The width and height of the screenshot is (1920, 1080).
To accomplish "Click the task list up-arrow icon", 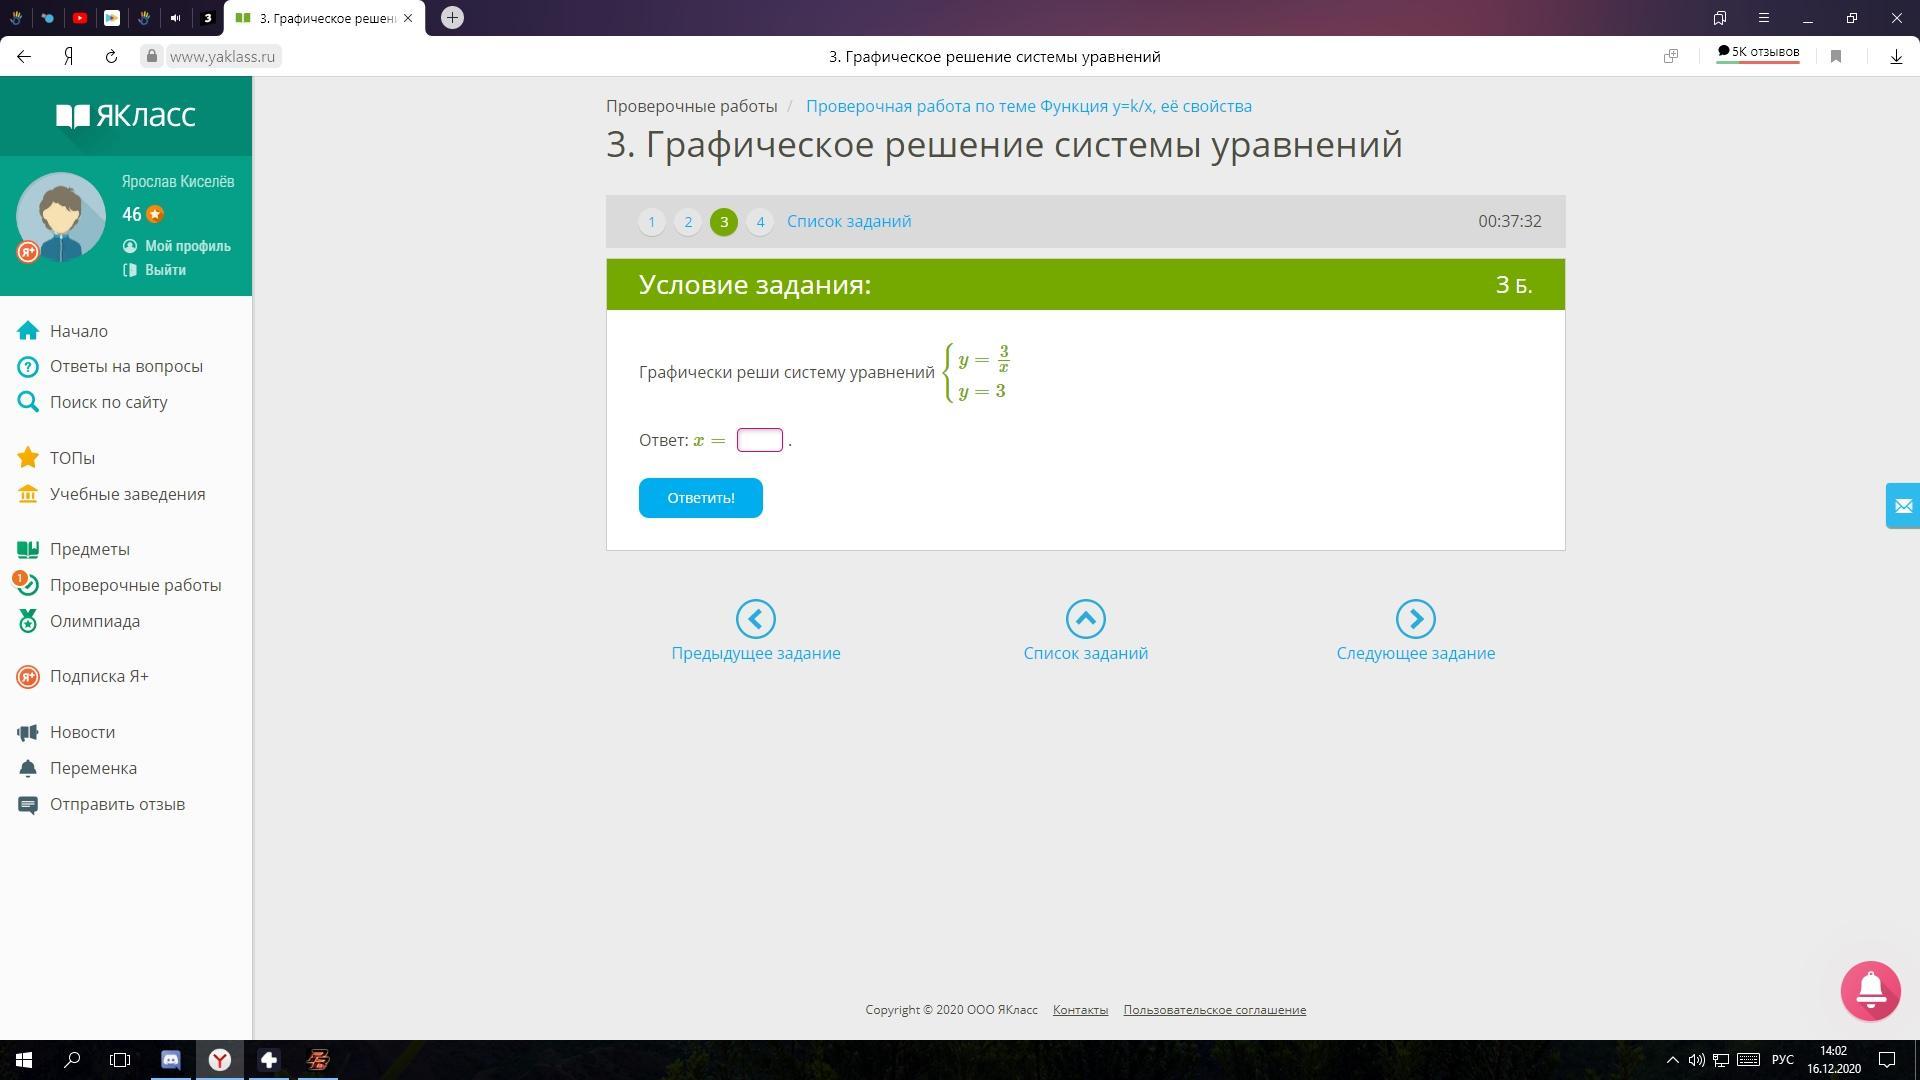I will pos(1085,619).
